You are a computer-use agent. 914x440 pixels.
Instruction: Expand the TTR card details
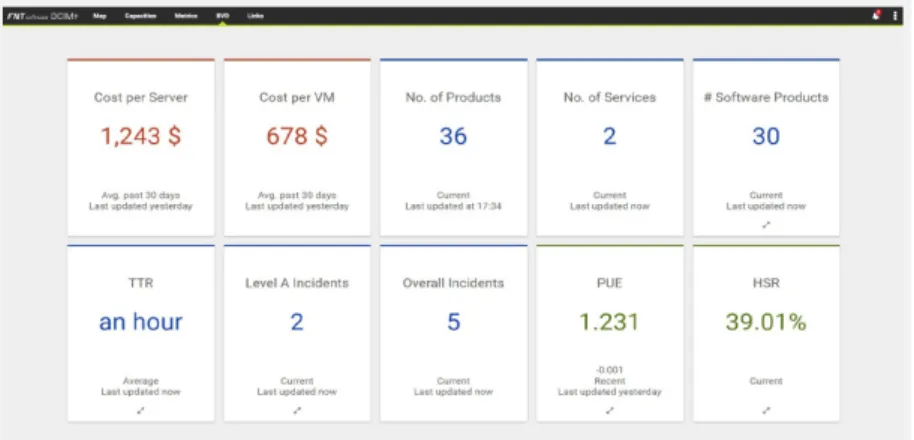pos(140,410)
